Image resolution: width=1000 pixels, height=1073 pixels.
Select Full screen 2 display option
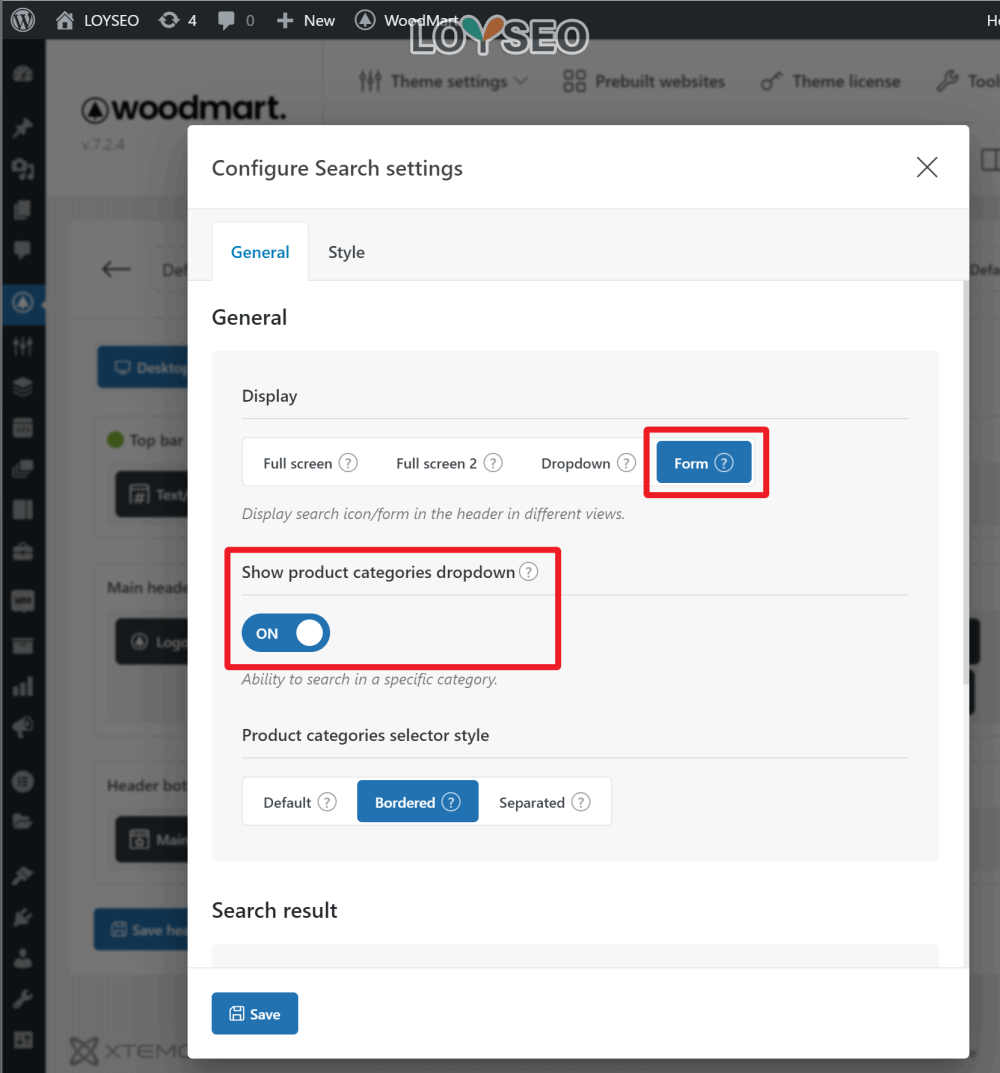coord(448,463)
